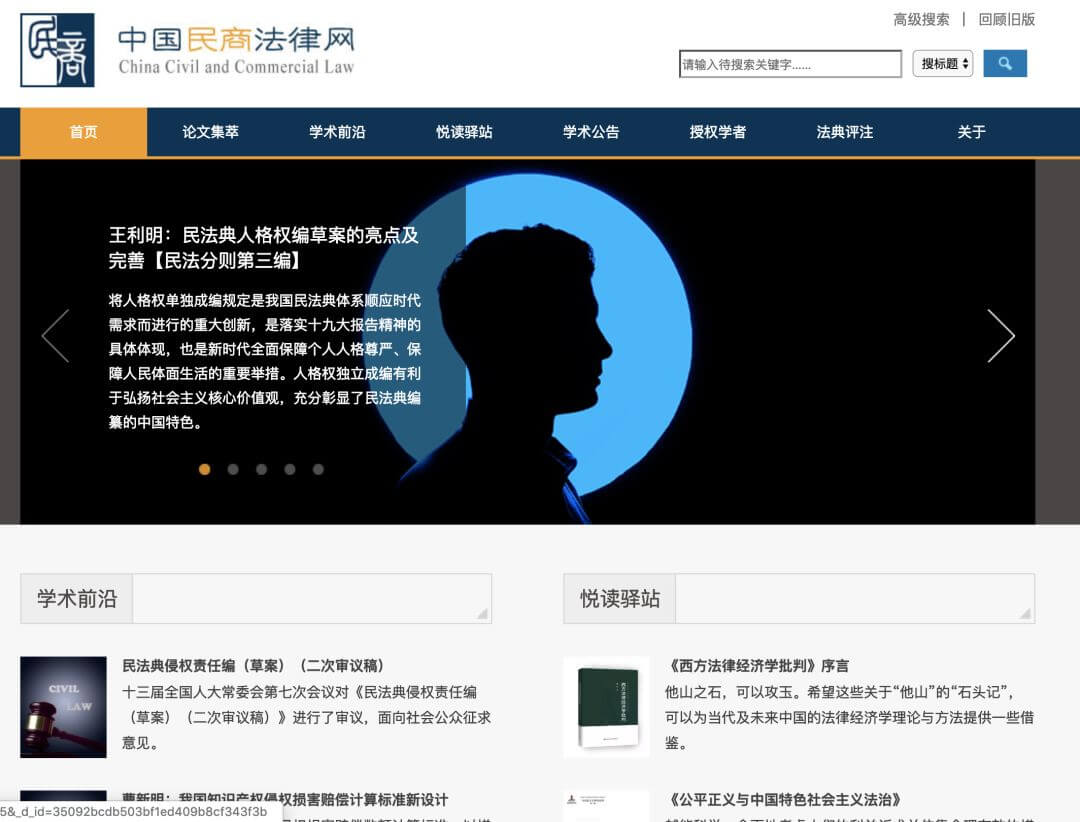The height and width of the screenshot is (822, 1080).
Task: Click the CIVIL LAW gavel article thumbnail
Action: (63, 706)
